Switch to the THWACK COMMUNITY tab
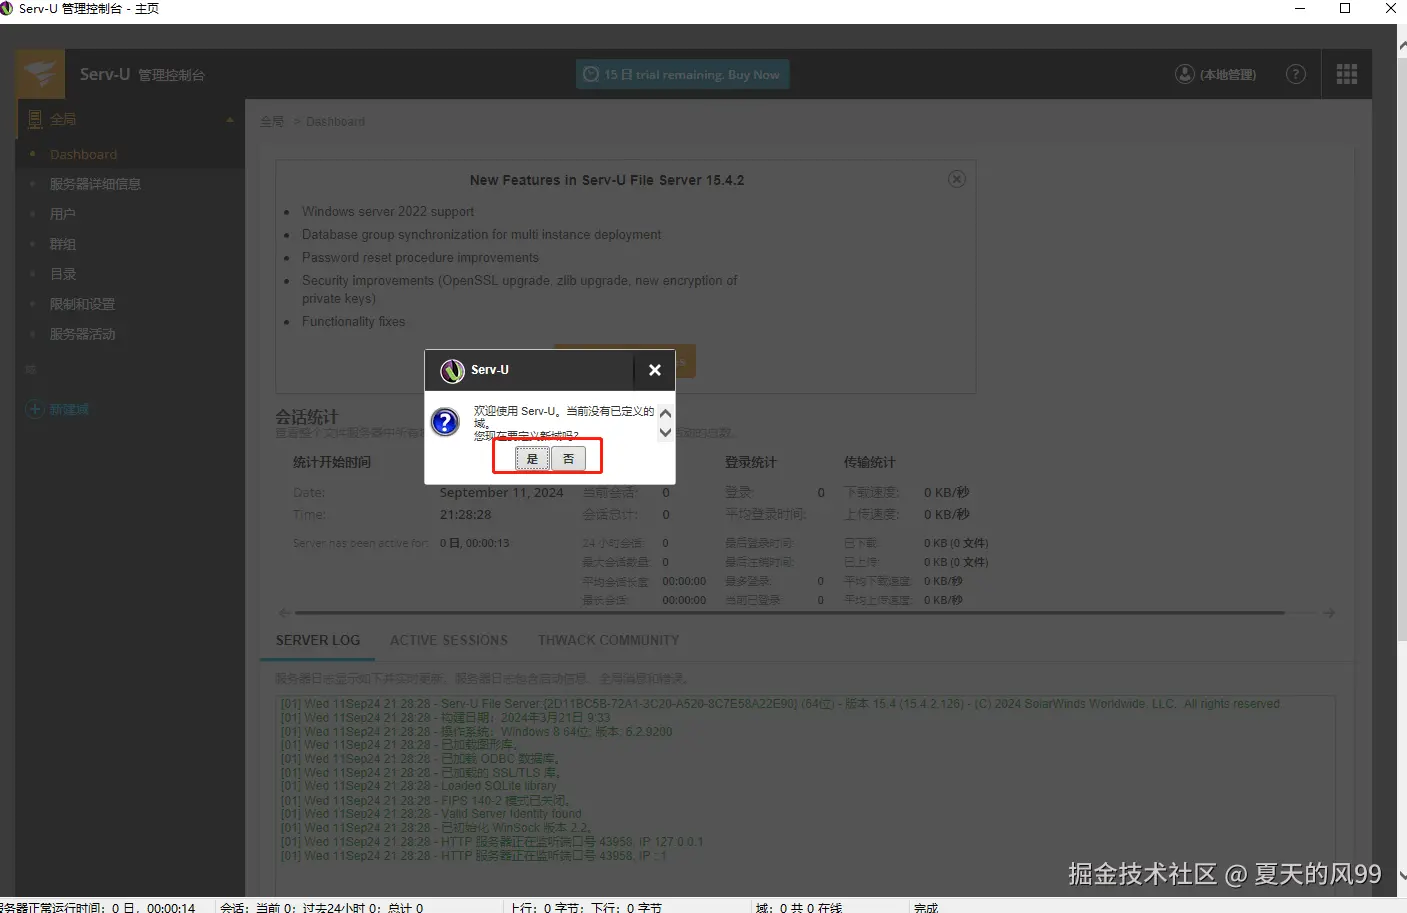The width and height of the screenshot is (1407, 913). click(x=608, y=640)
